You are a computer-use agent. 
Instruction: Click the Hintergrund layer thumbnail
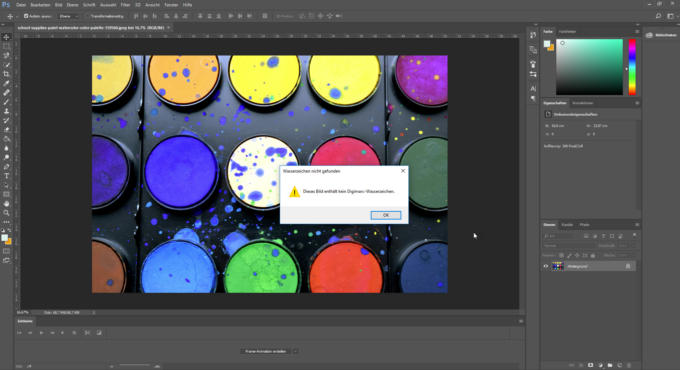coord(557,266)
